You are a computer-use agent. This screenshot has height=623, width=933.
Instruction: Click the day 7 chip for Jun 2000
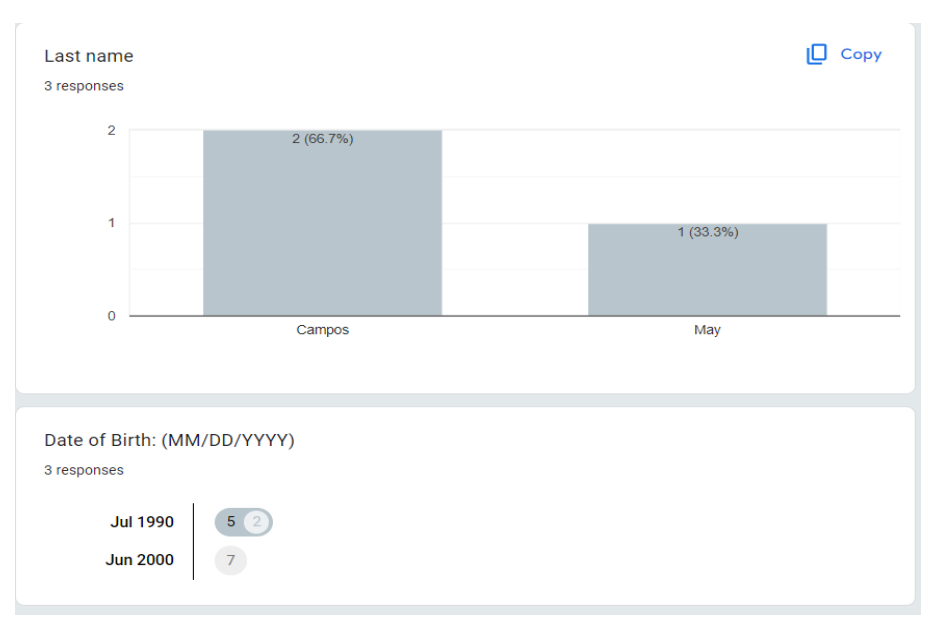[x=231, y=560]
